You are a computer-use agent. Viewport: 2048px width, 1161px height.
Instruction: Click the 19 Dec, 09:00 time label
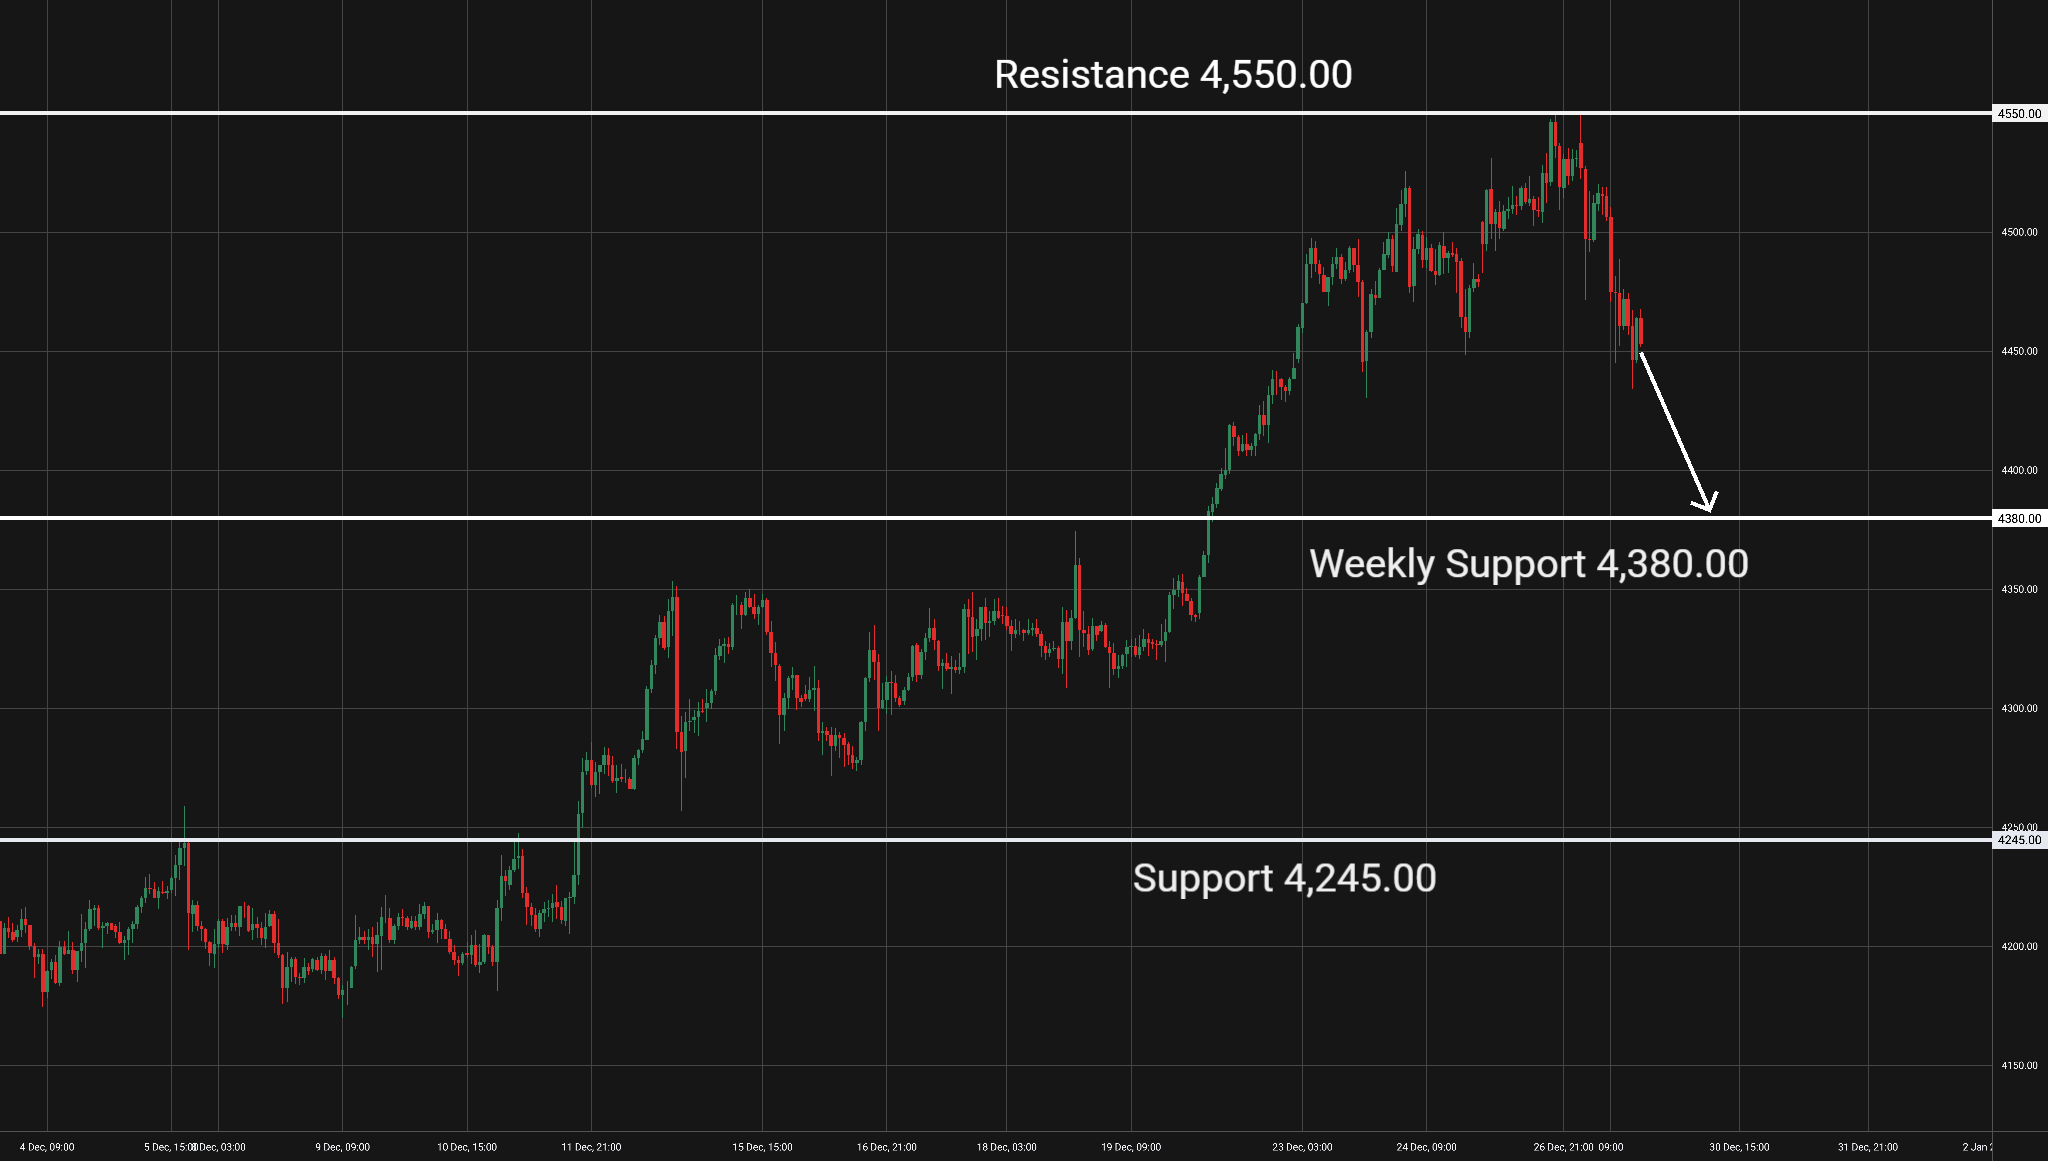click(x=1131, y=1147)
